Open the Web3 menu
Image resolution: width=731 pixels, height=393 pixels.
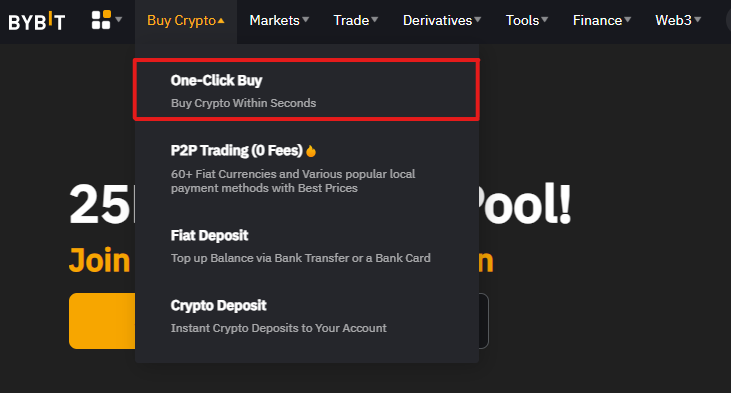tap(678, 21)
